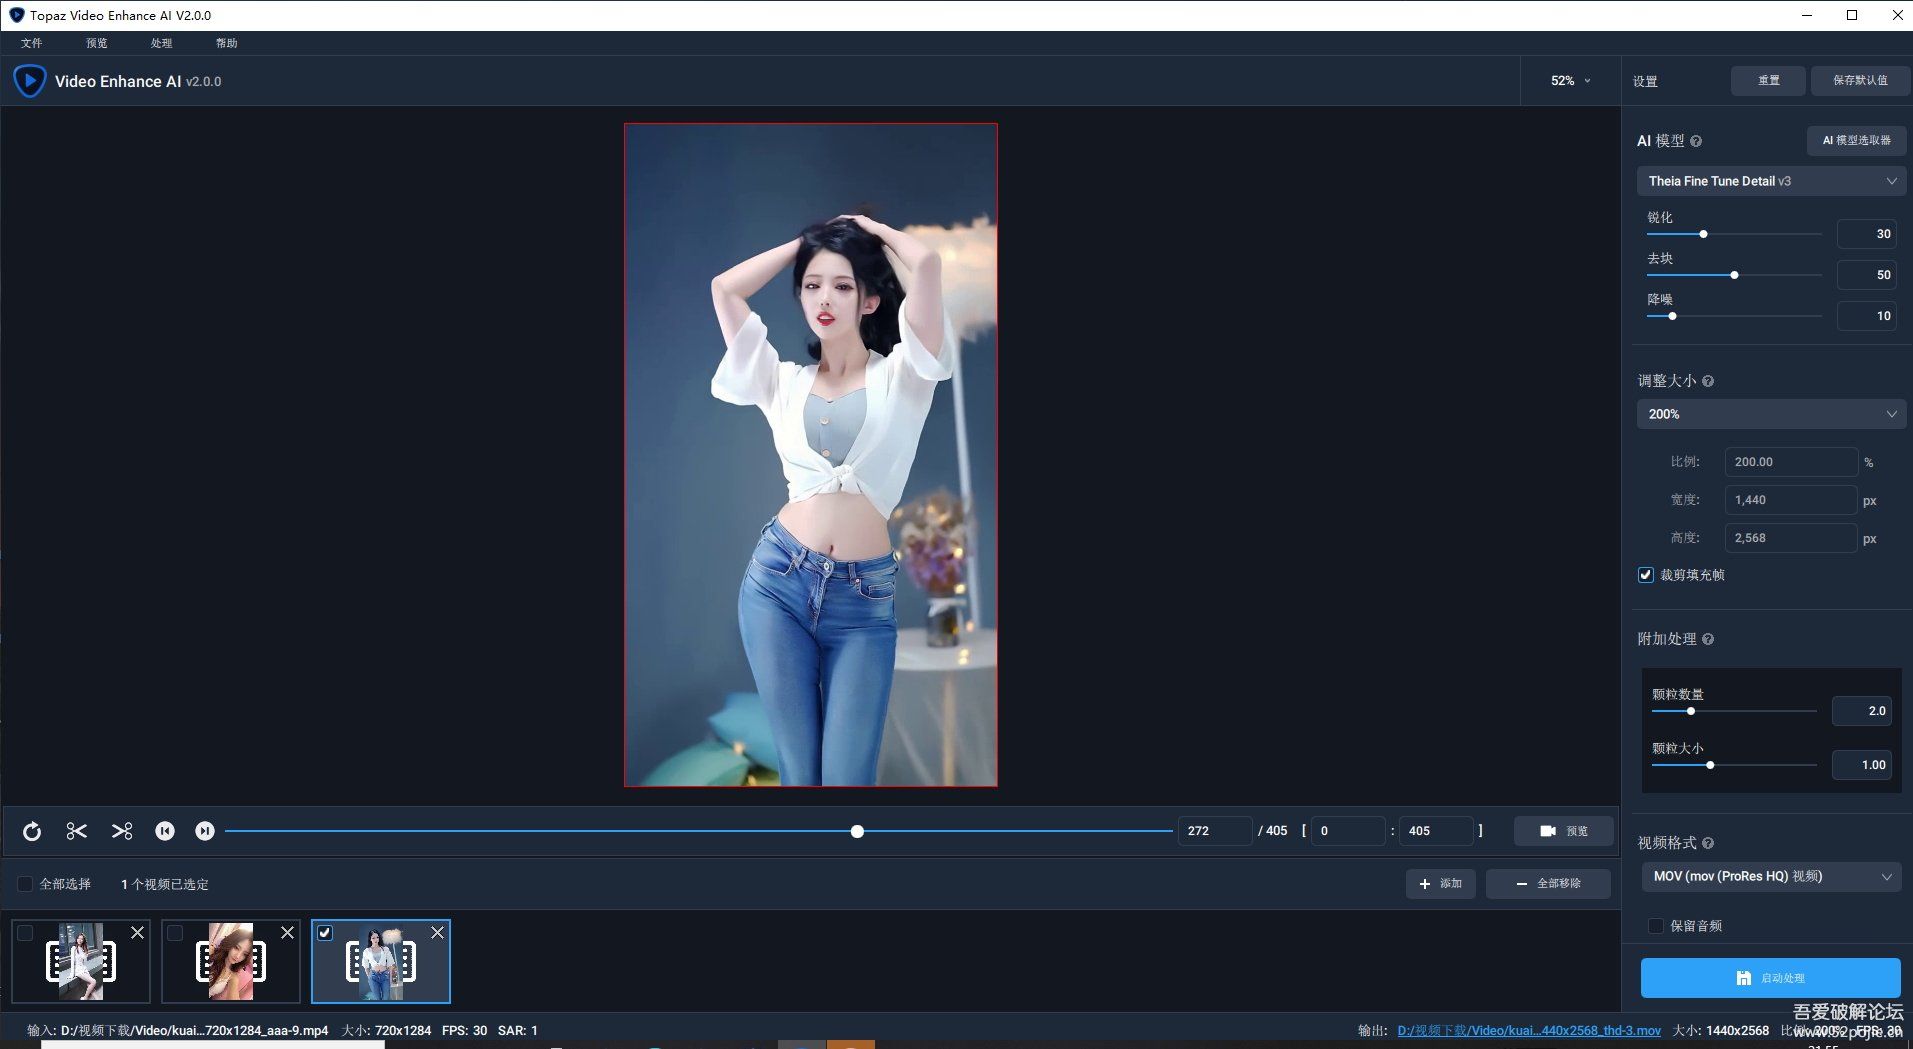Screen dimensions: 1913x1049
Task: Click the 添加 plus icon to add video
Action: (1424, 884)
